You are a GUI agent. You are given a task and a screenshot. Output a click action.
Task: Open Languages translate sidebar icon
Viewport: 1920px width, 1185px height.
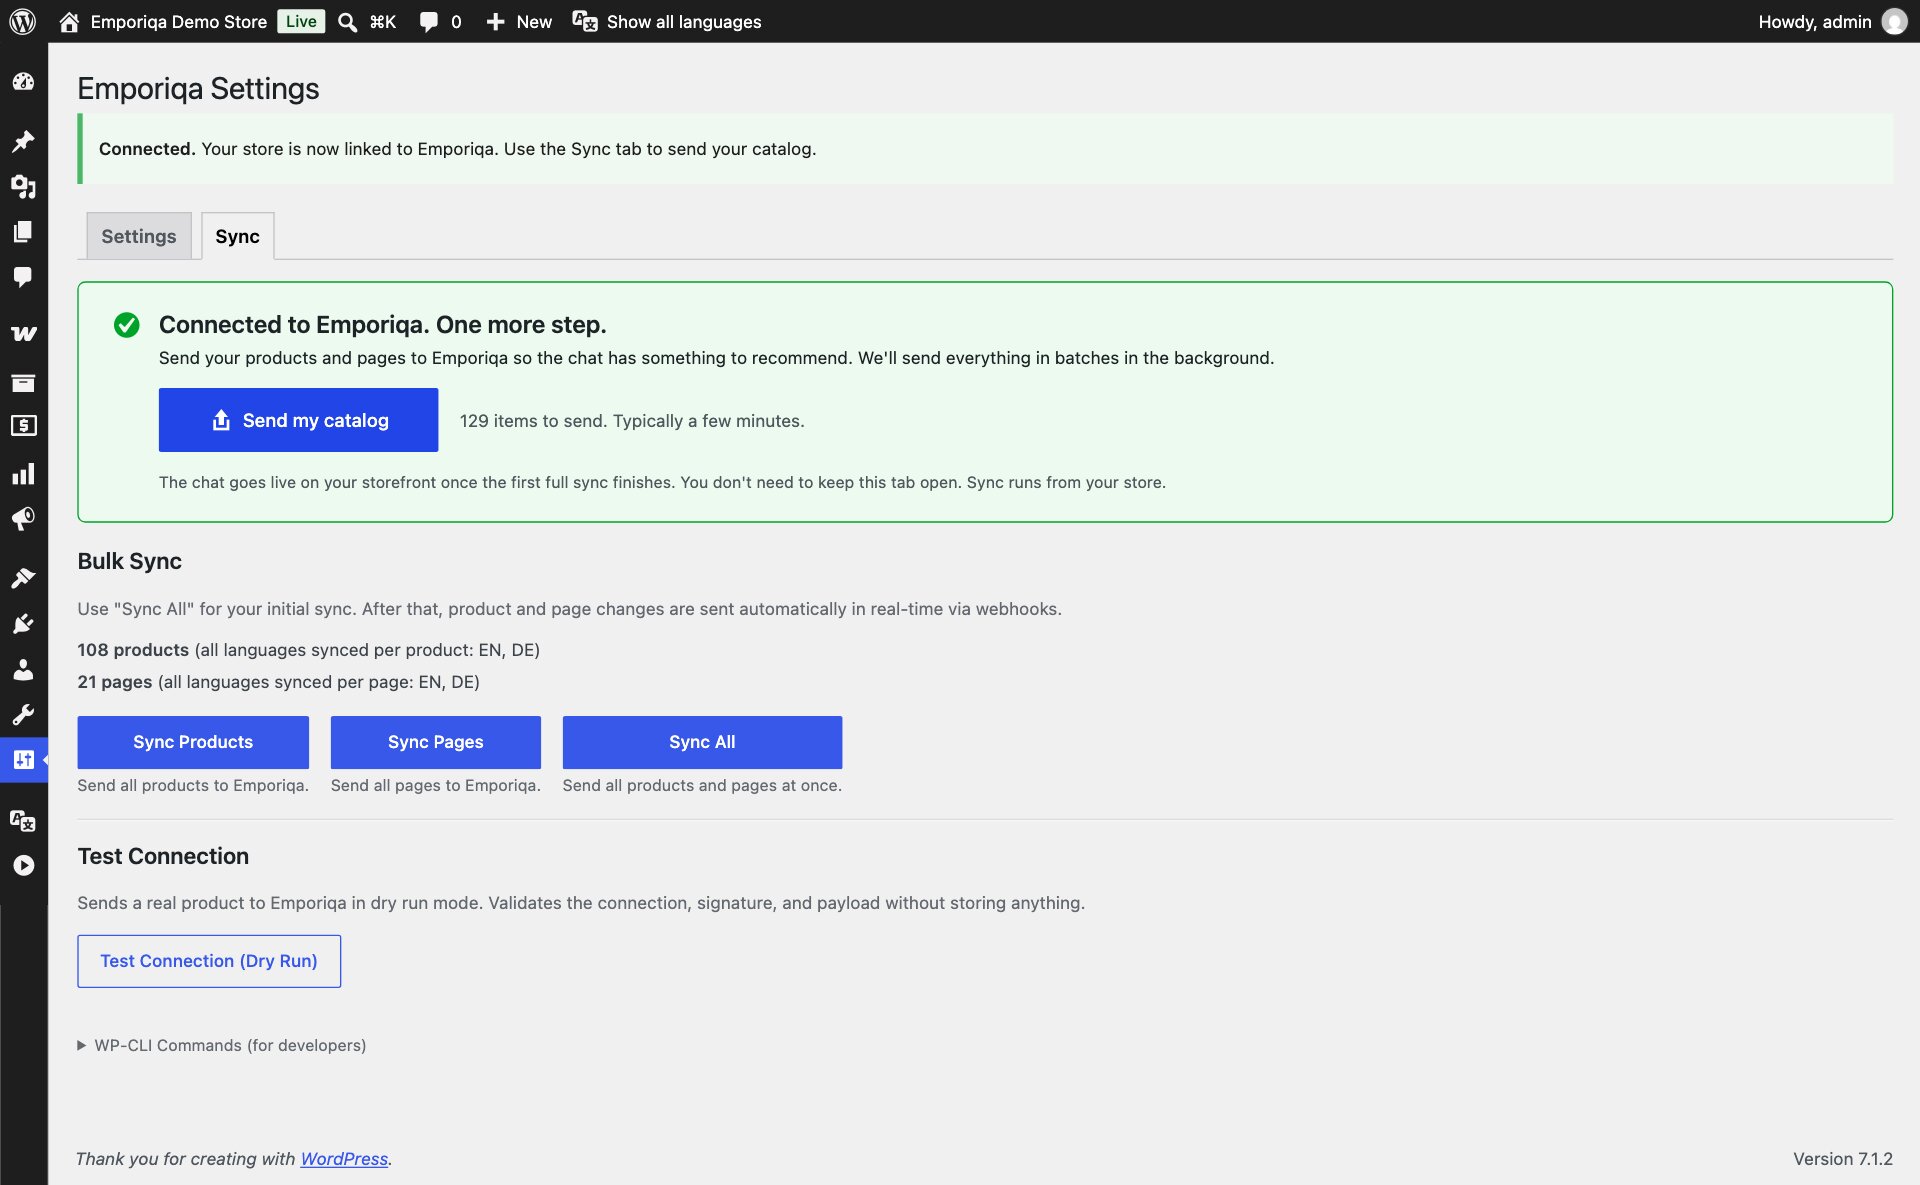(x=23, y=821)
